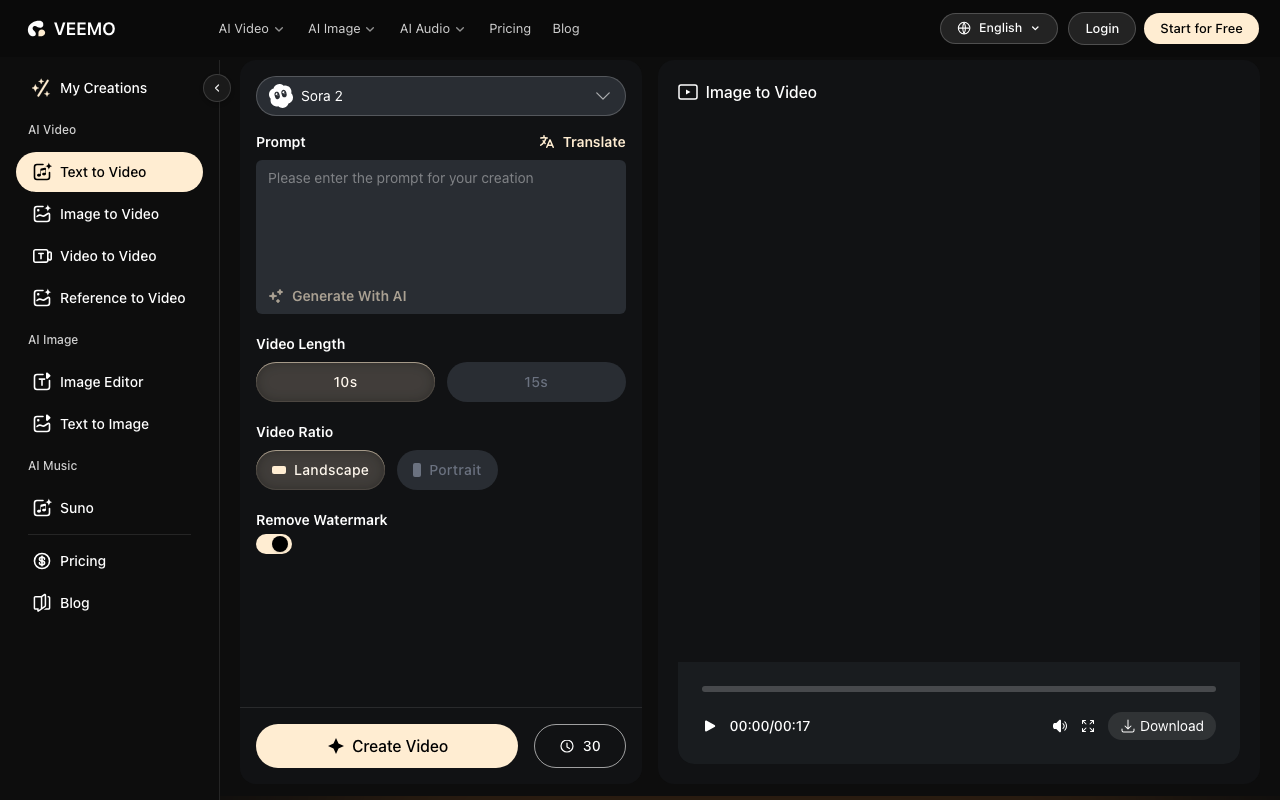The width and height of the screenshot is (1280, 800).
Task: Click the Translate icon above prompt
Action: tap(547, 142)
